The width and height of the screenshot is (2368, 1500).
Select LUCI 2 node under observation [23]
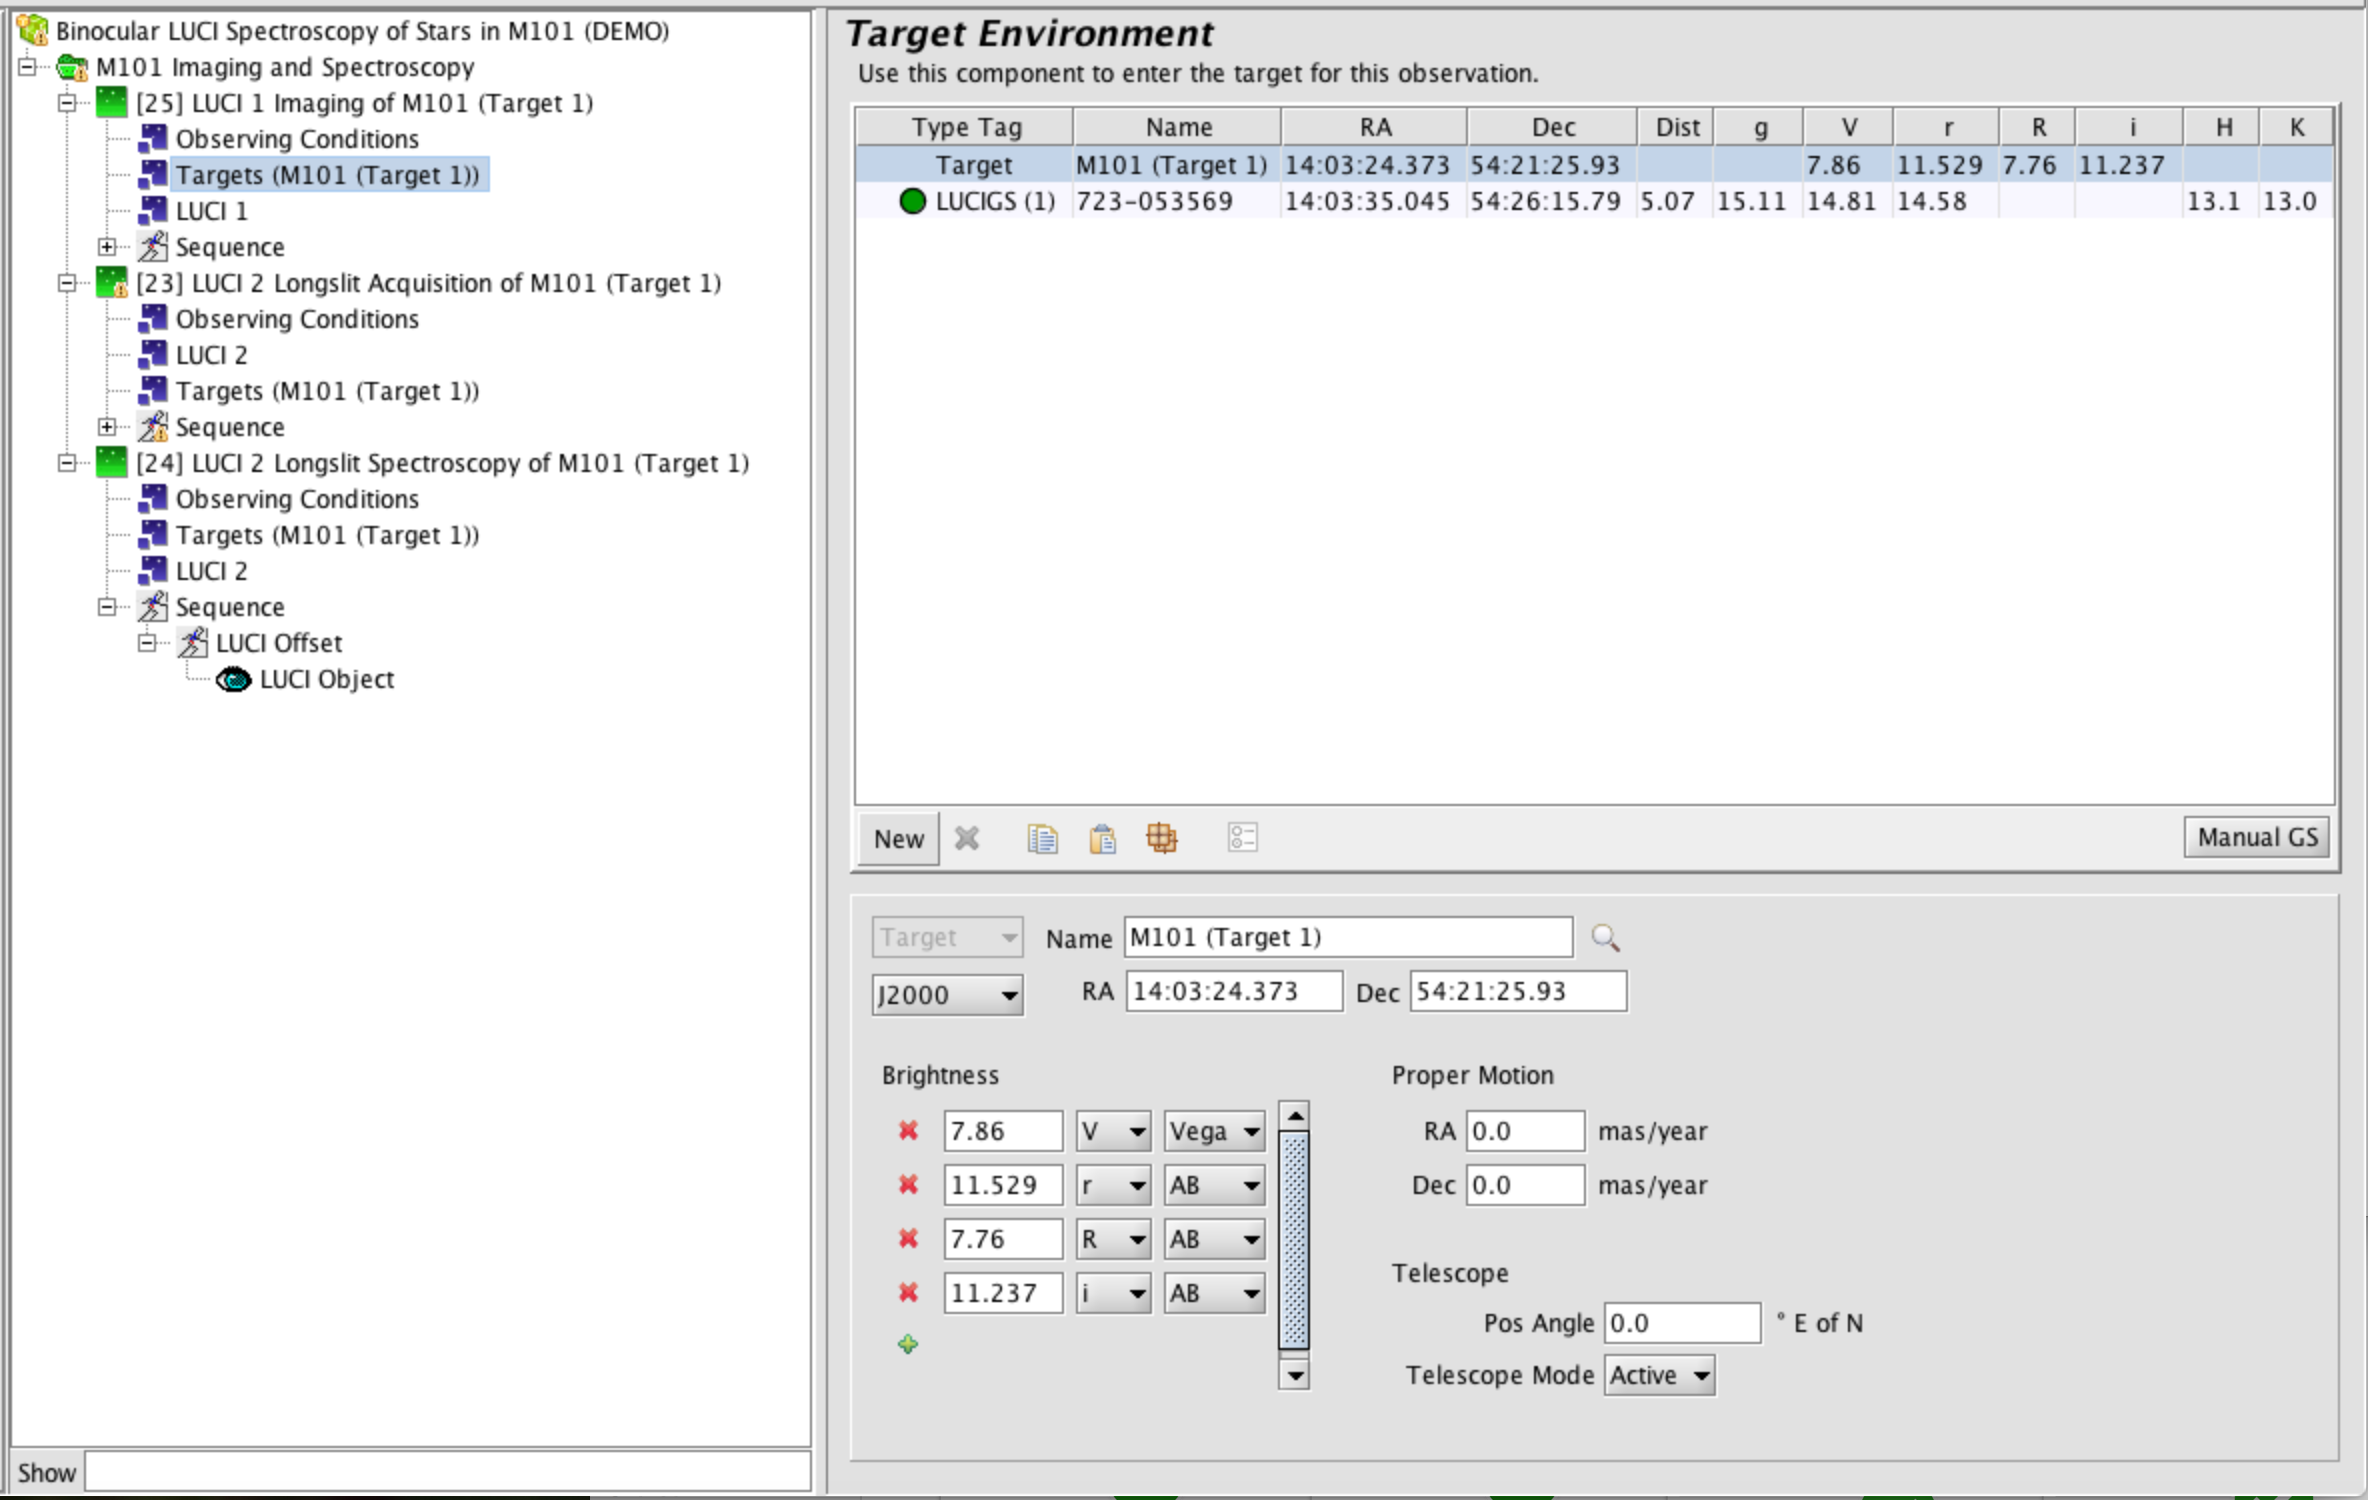pyautogui.click(x=211, y=355)
